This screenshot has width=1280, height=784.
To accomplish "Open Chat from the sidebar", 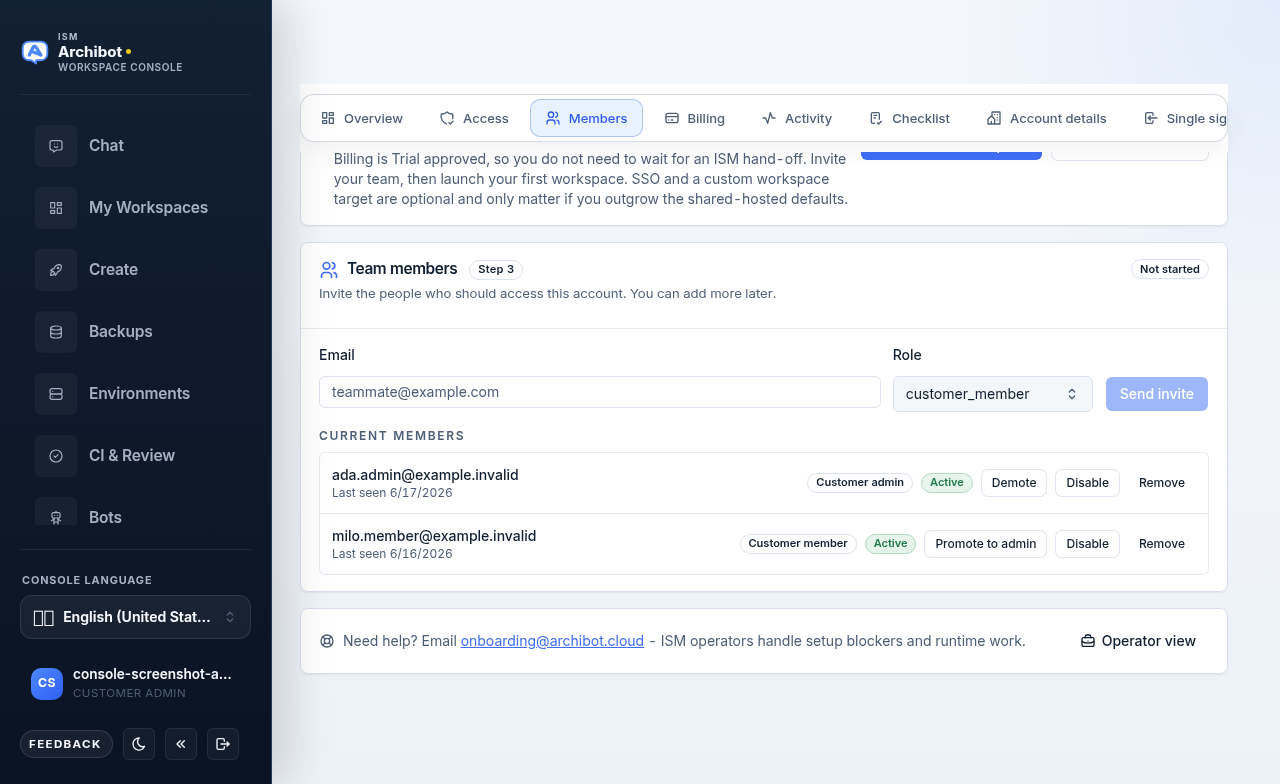I will click(x=135, y=145).
